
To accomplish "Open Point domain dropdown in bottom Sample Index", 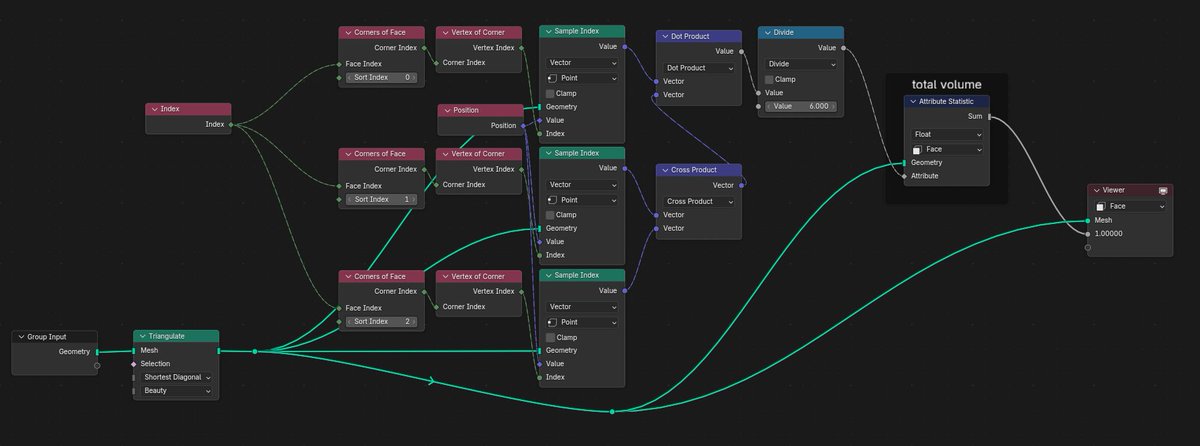I will 582,322.
